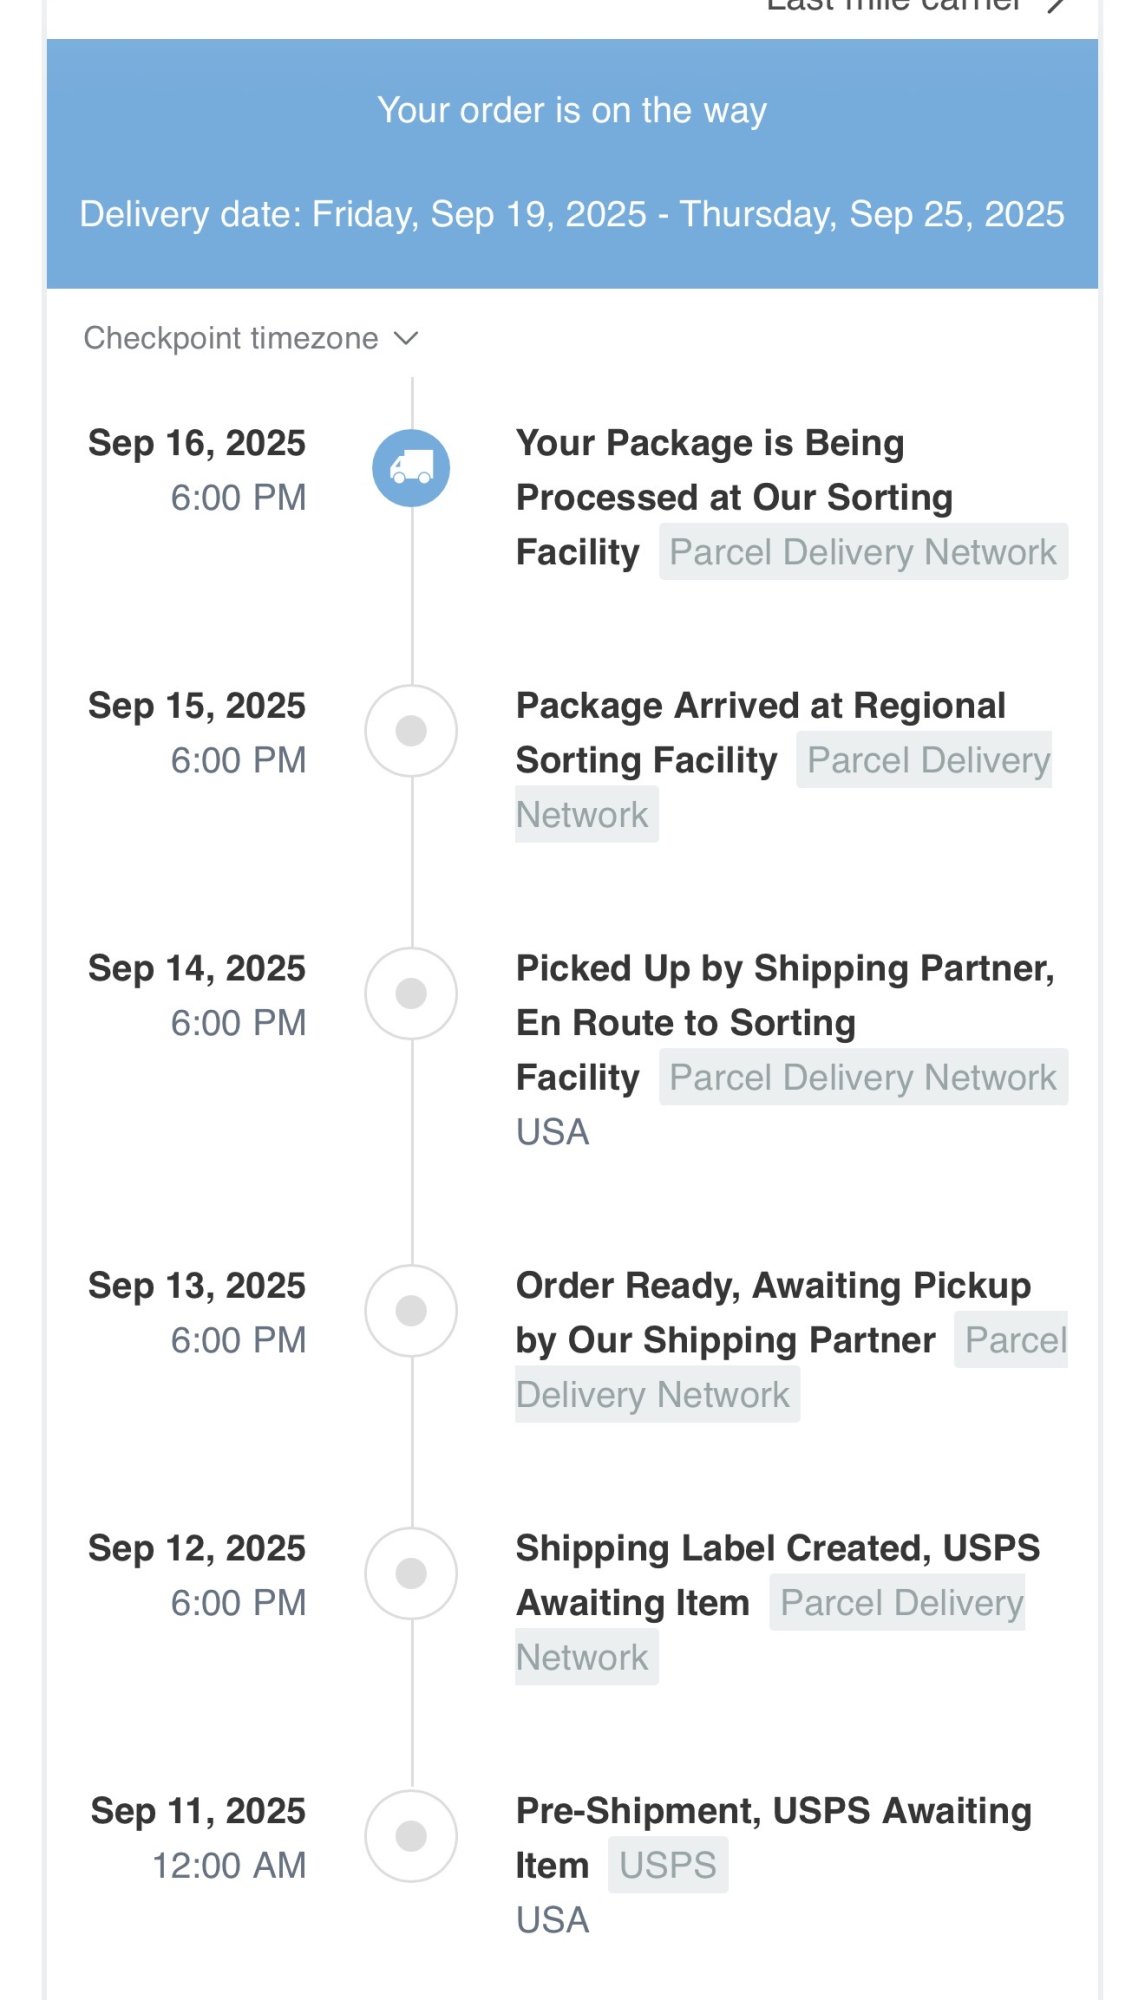Screen dimensions: 1145x2000
Task: Click the Sep 13 timeline checkpoint dot
Action: (x=411, y=1311)
